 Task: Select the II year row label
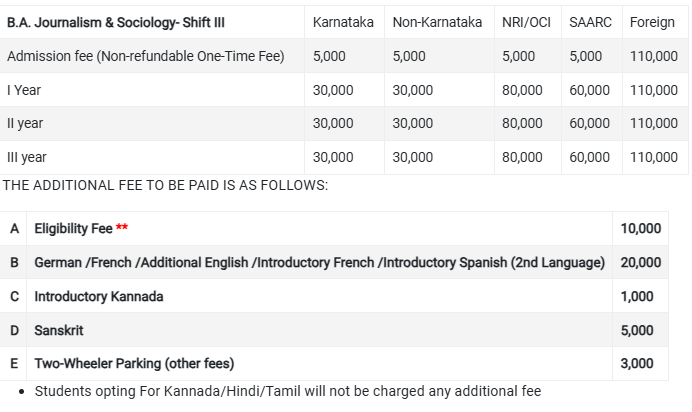click(25, 124)
